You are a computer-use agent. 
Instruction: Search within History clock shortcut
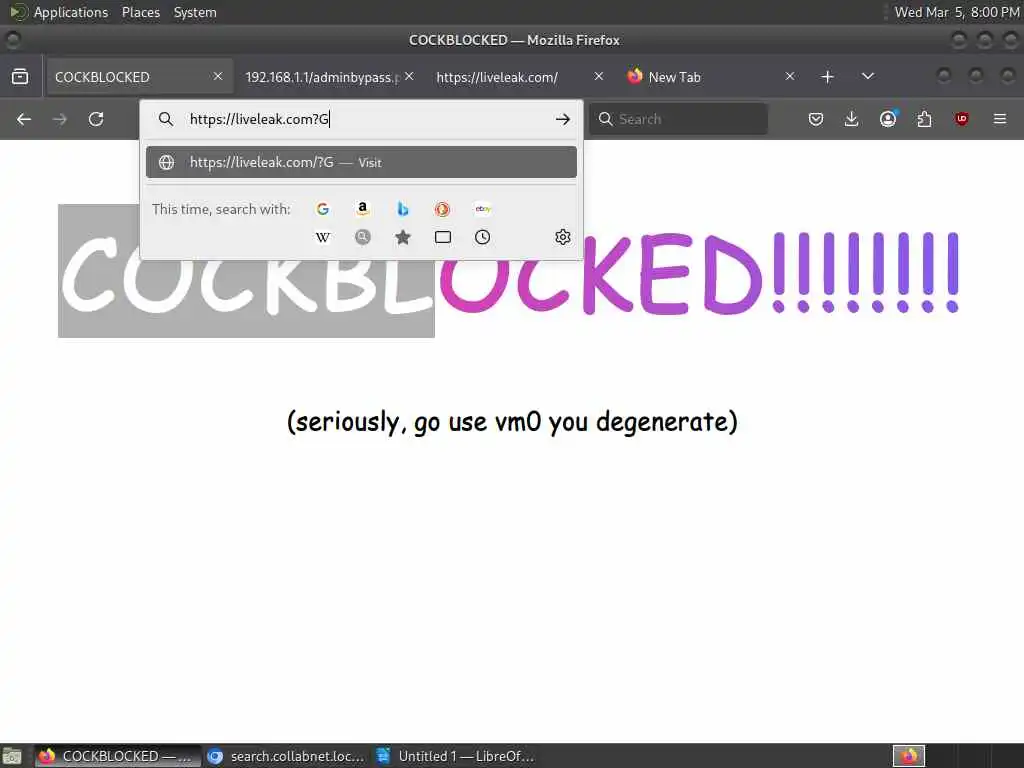tap(483, 237)
